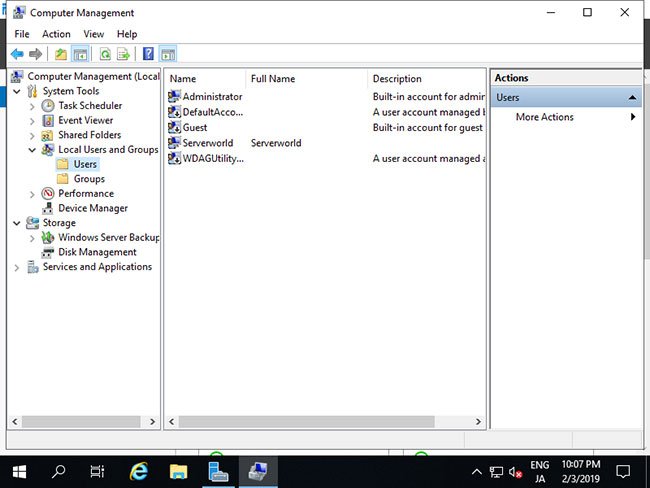Image resolution: width=650 pixels, height=488 pixels.
Task: Open the Action menu
Action: coord(56,34)
